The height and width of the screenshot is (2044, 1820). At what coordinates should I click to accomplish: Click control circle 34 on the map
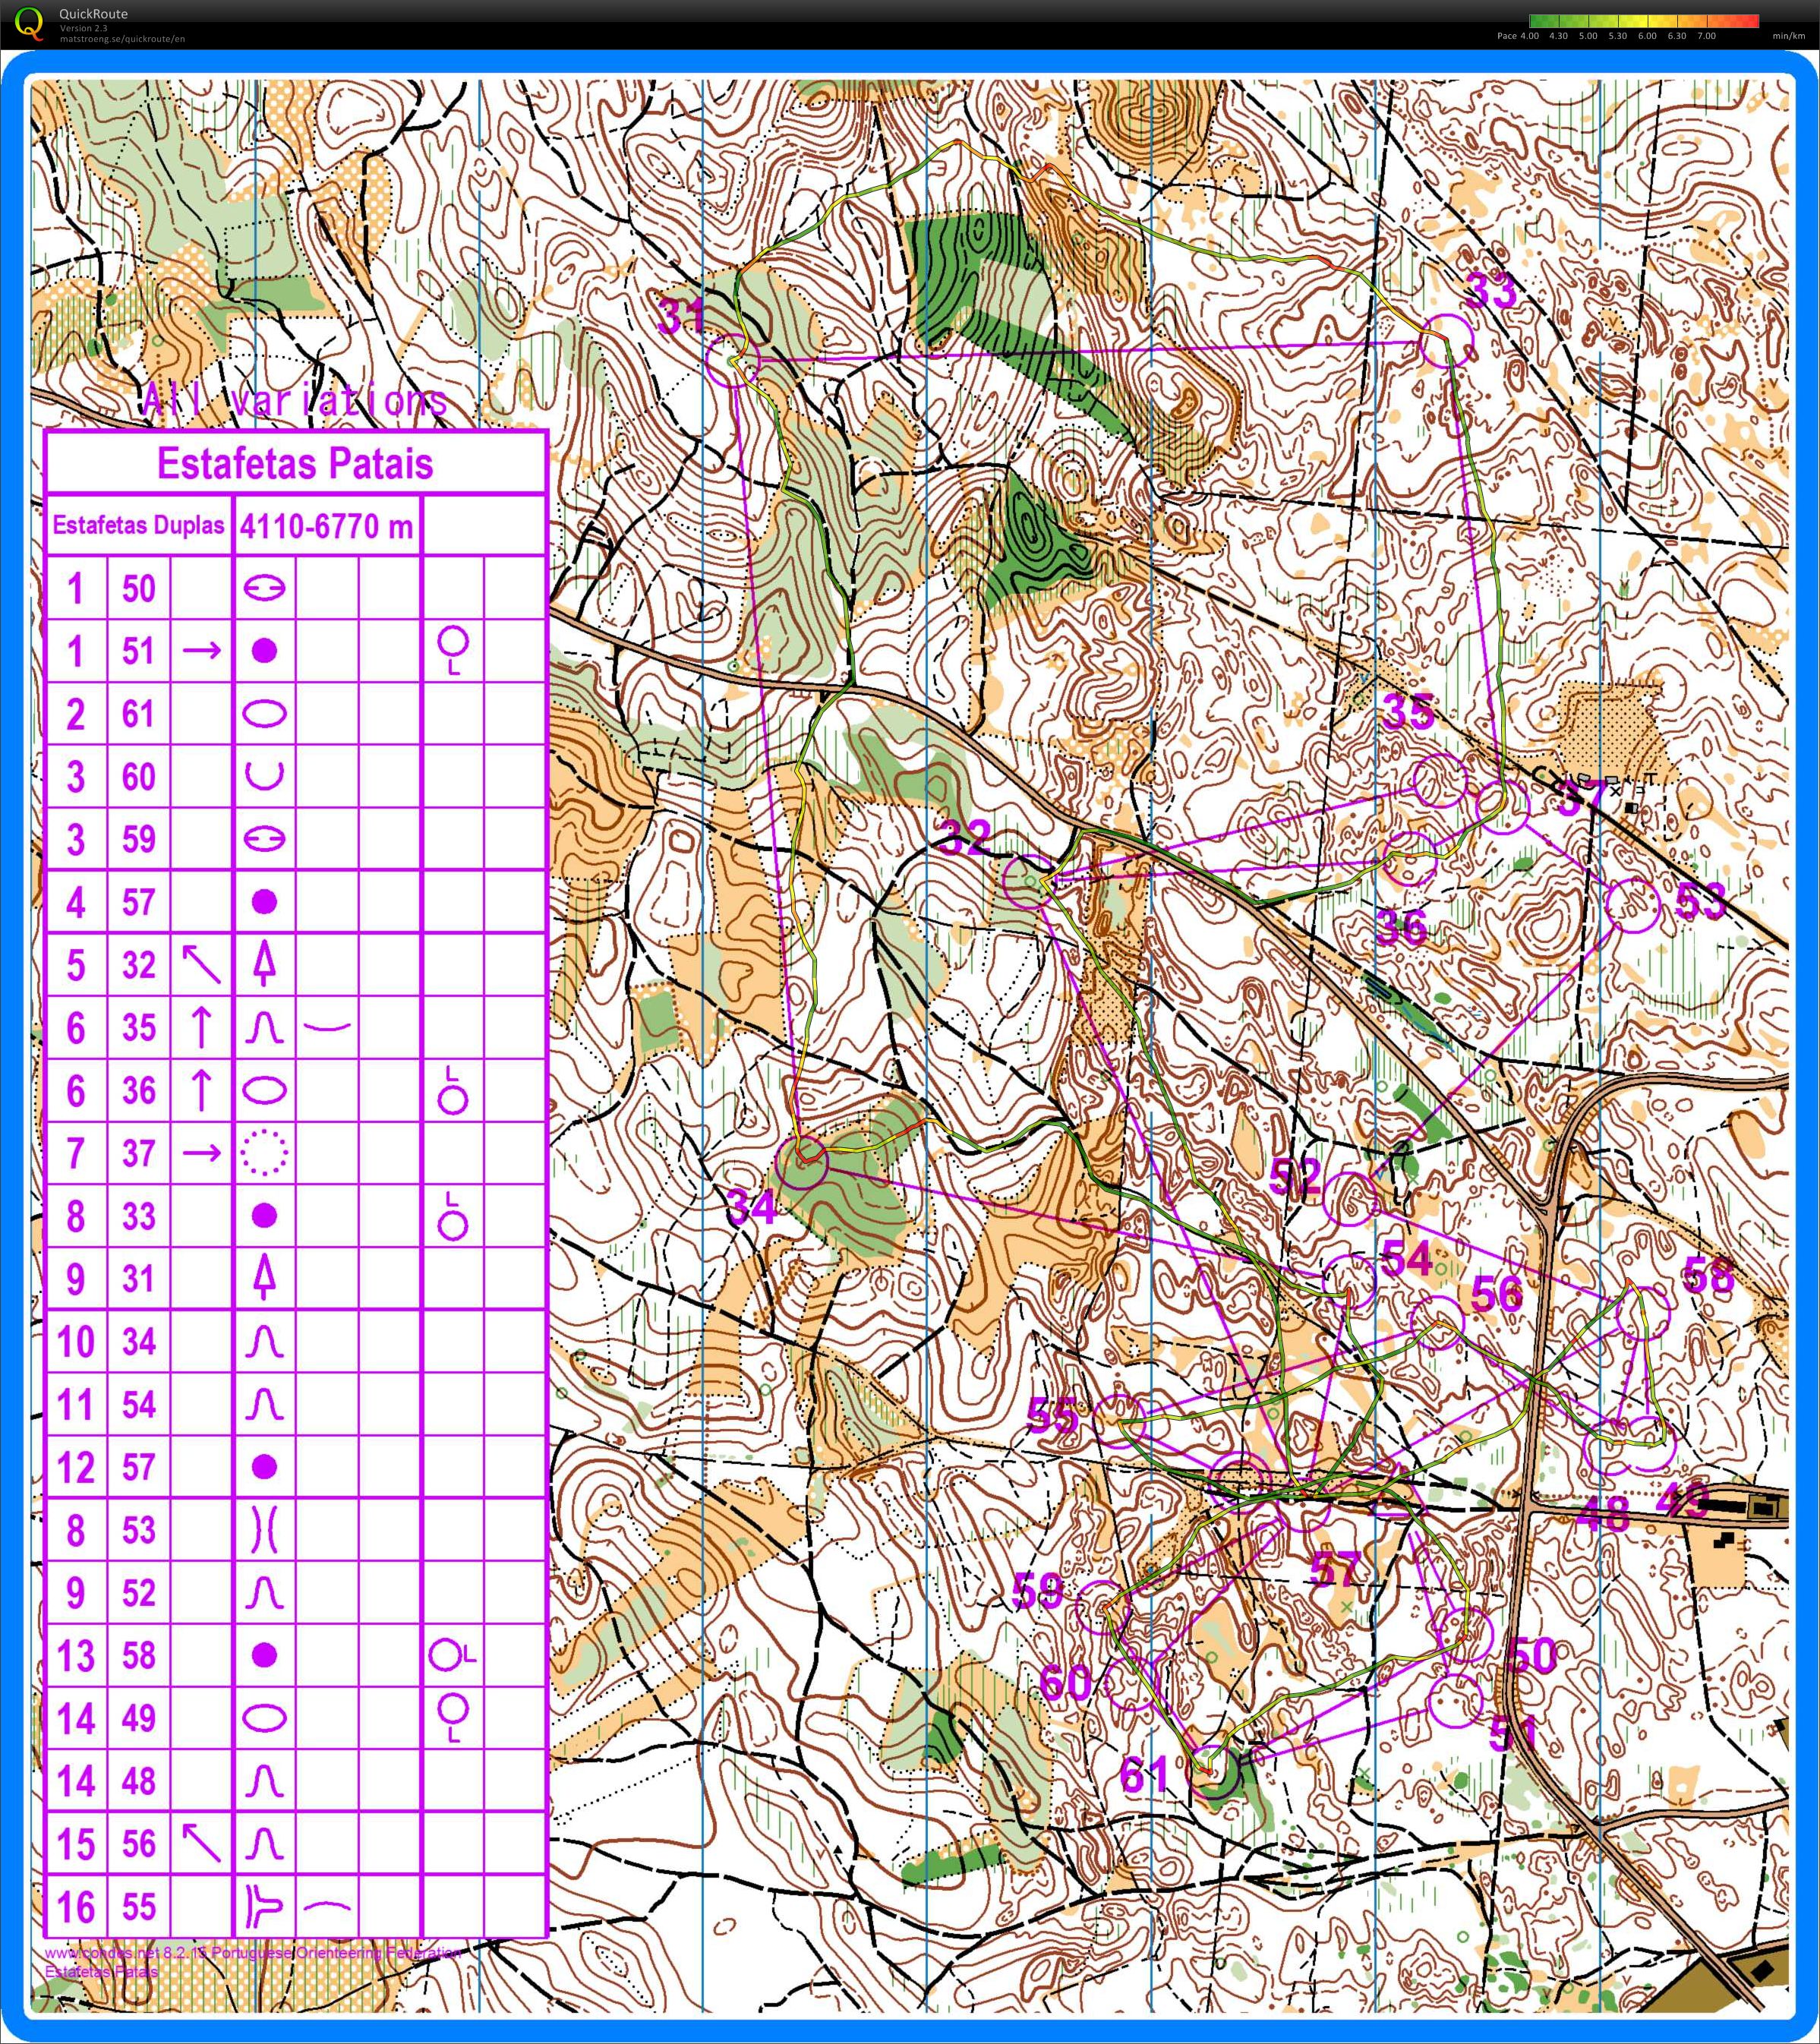(x=803, y=1162)
